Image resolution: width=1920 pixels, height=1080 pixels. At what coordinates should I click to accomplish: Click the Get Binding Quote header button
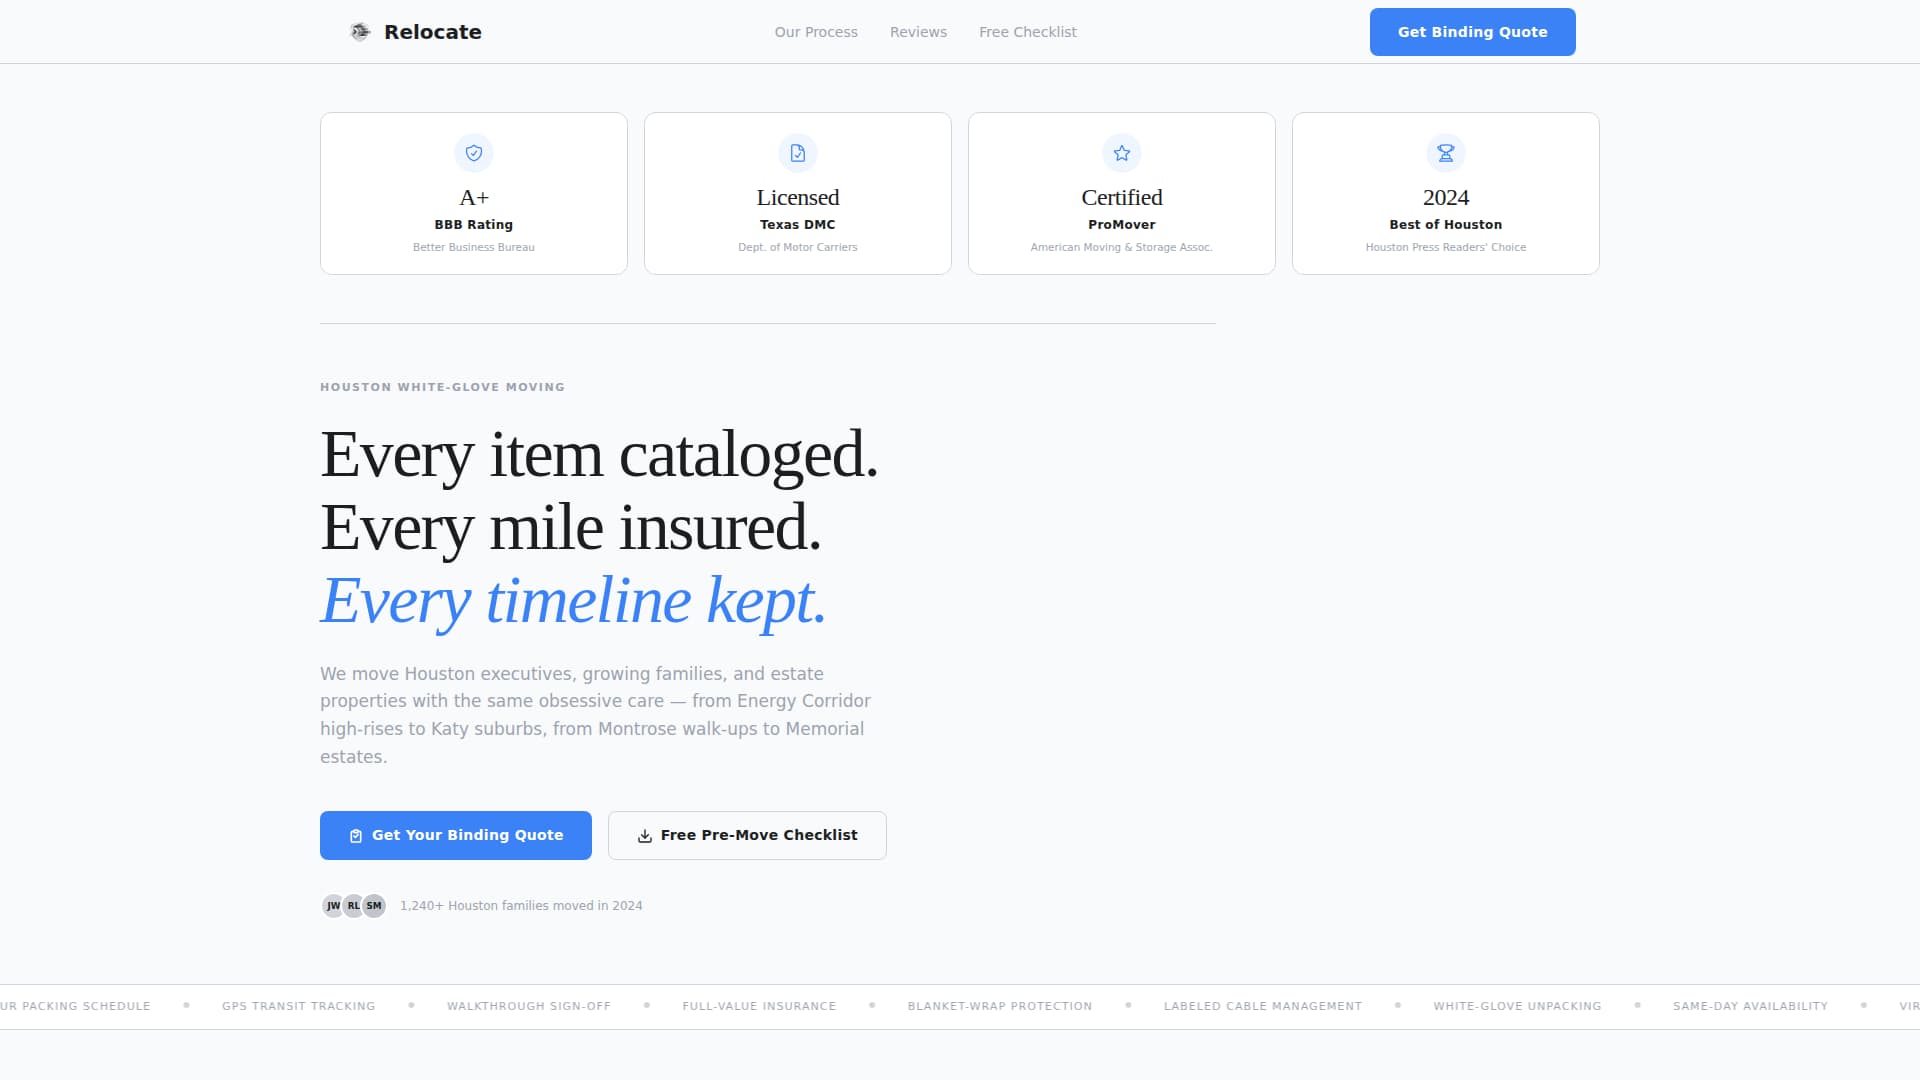click(x=1472, y=32)
